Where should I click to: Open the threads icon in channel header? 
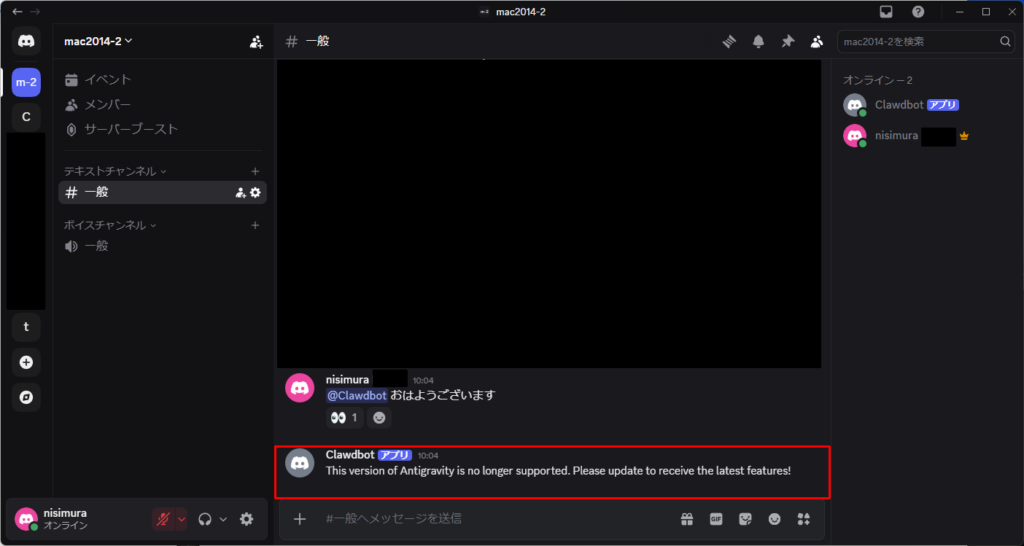(729, 41)
